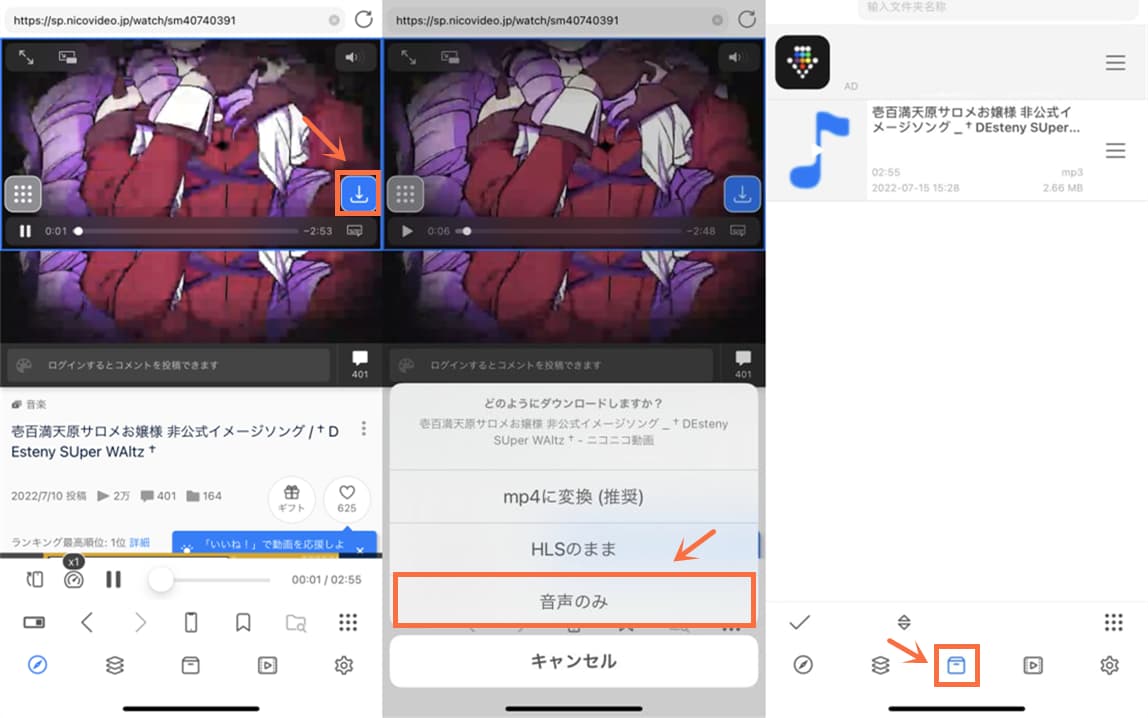1148x718 pixels.
Task: Open fullscreen expand icon in left screenshot video
Action: coord(26,57)
